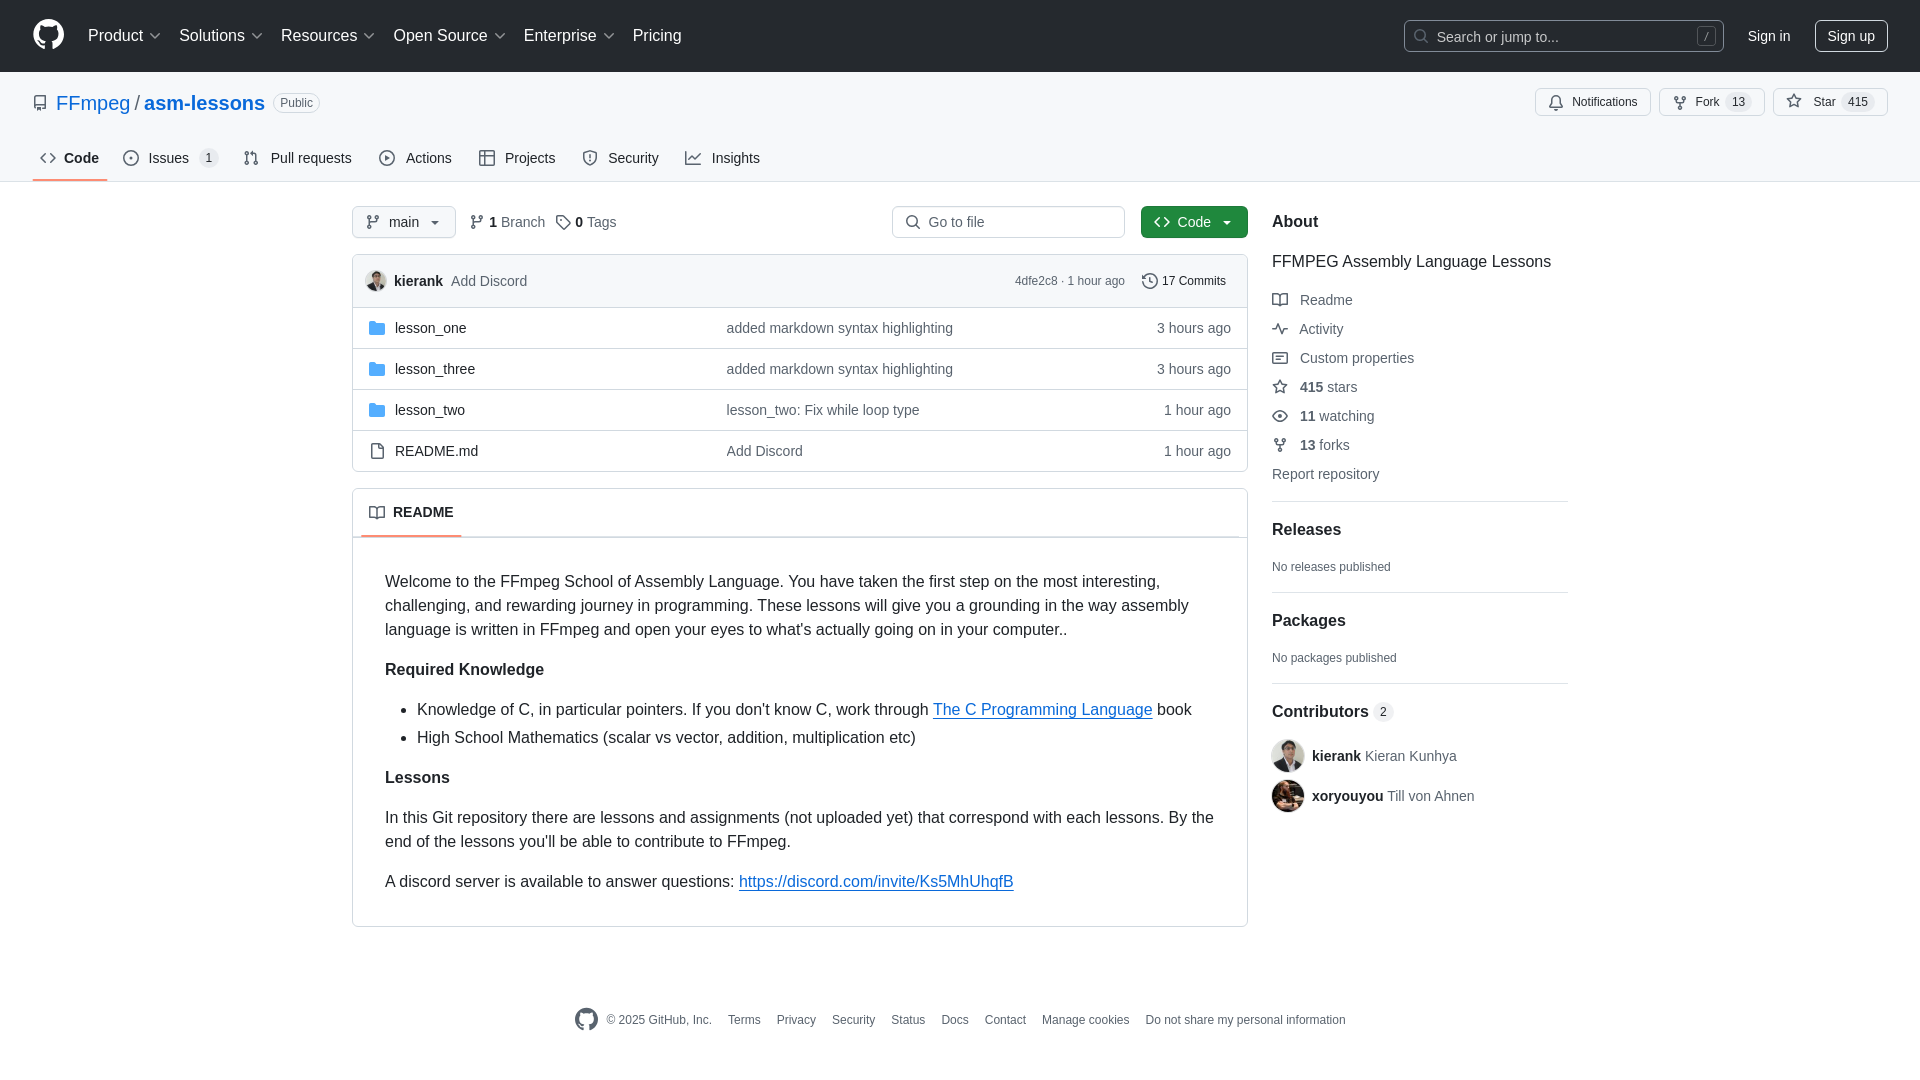1920x1080 pixels.
Task: Switch to the Actions tab
Action: [415, 158]
